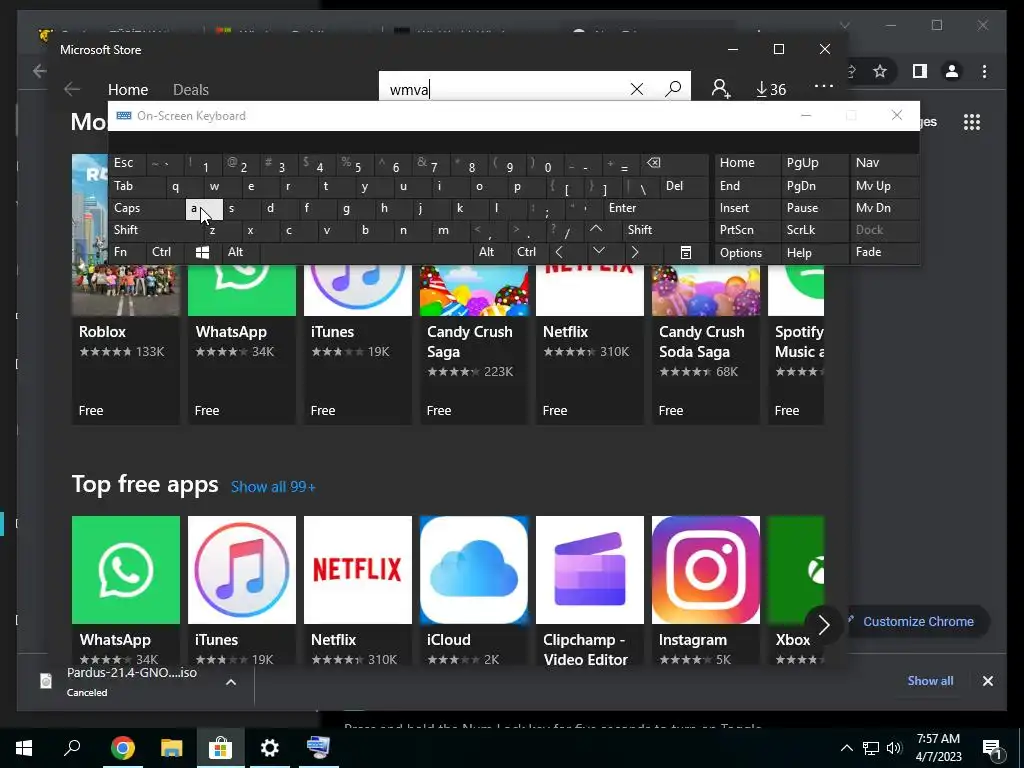
Task: Tap the context menu key on keyboard
Action: tap(685, 253)
